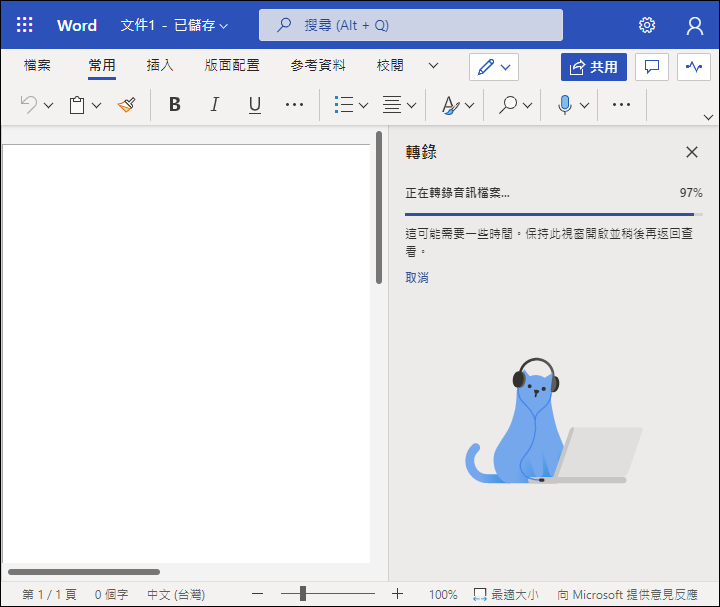Click the bullet list icon
Viewport: 720px width, 607px height.
[344, 105]
